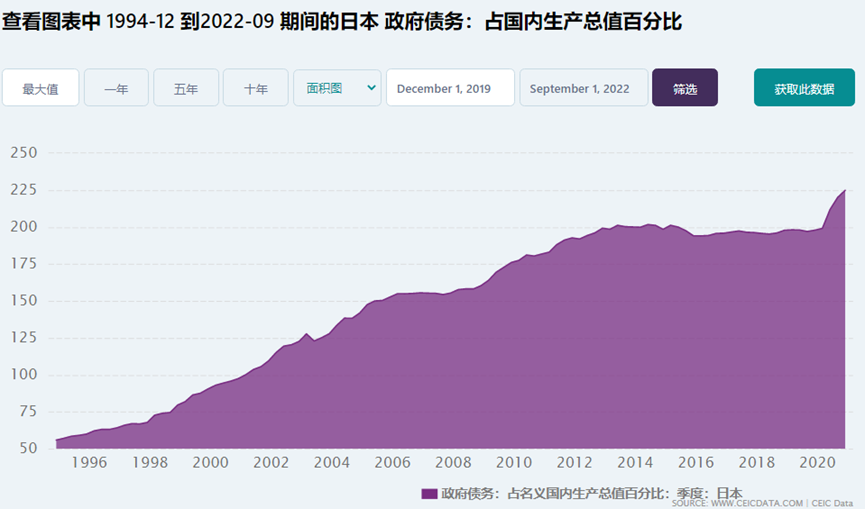Image resolution: width=865 pixels, height=509 pixels.
Task: Click the 获取此数据 button
Action: tap(804, 88)
